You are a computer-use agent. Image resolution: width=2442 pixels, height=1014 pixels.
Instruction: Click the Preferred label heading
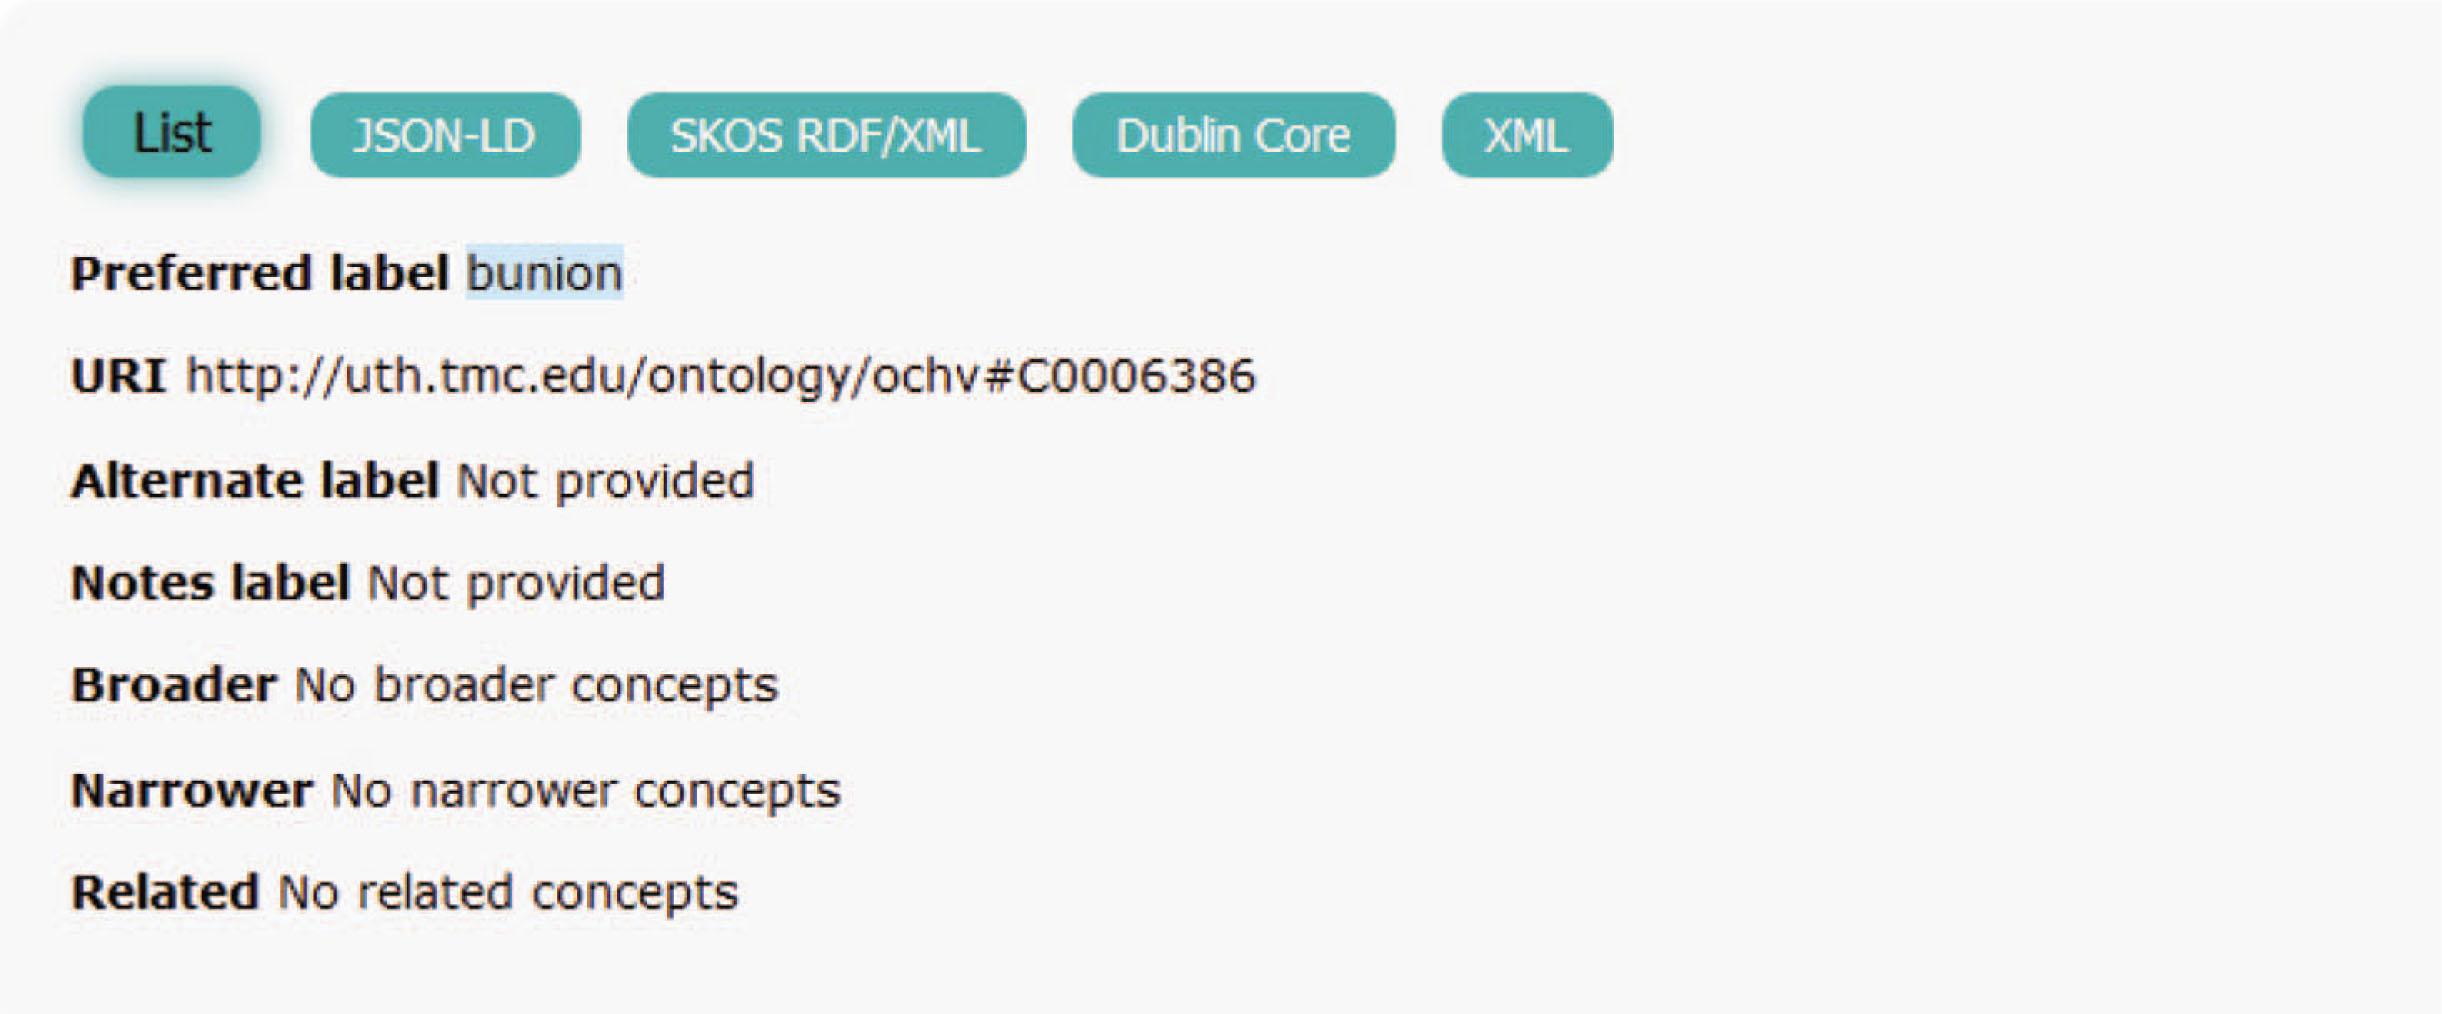click(262, 272)
